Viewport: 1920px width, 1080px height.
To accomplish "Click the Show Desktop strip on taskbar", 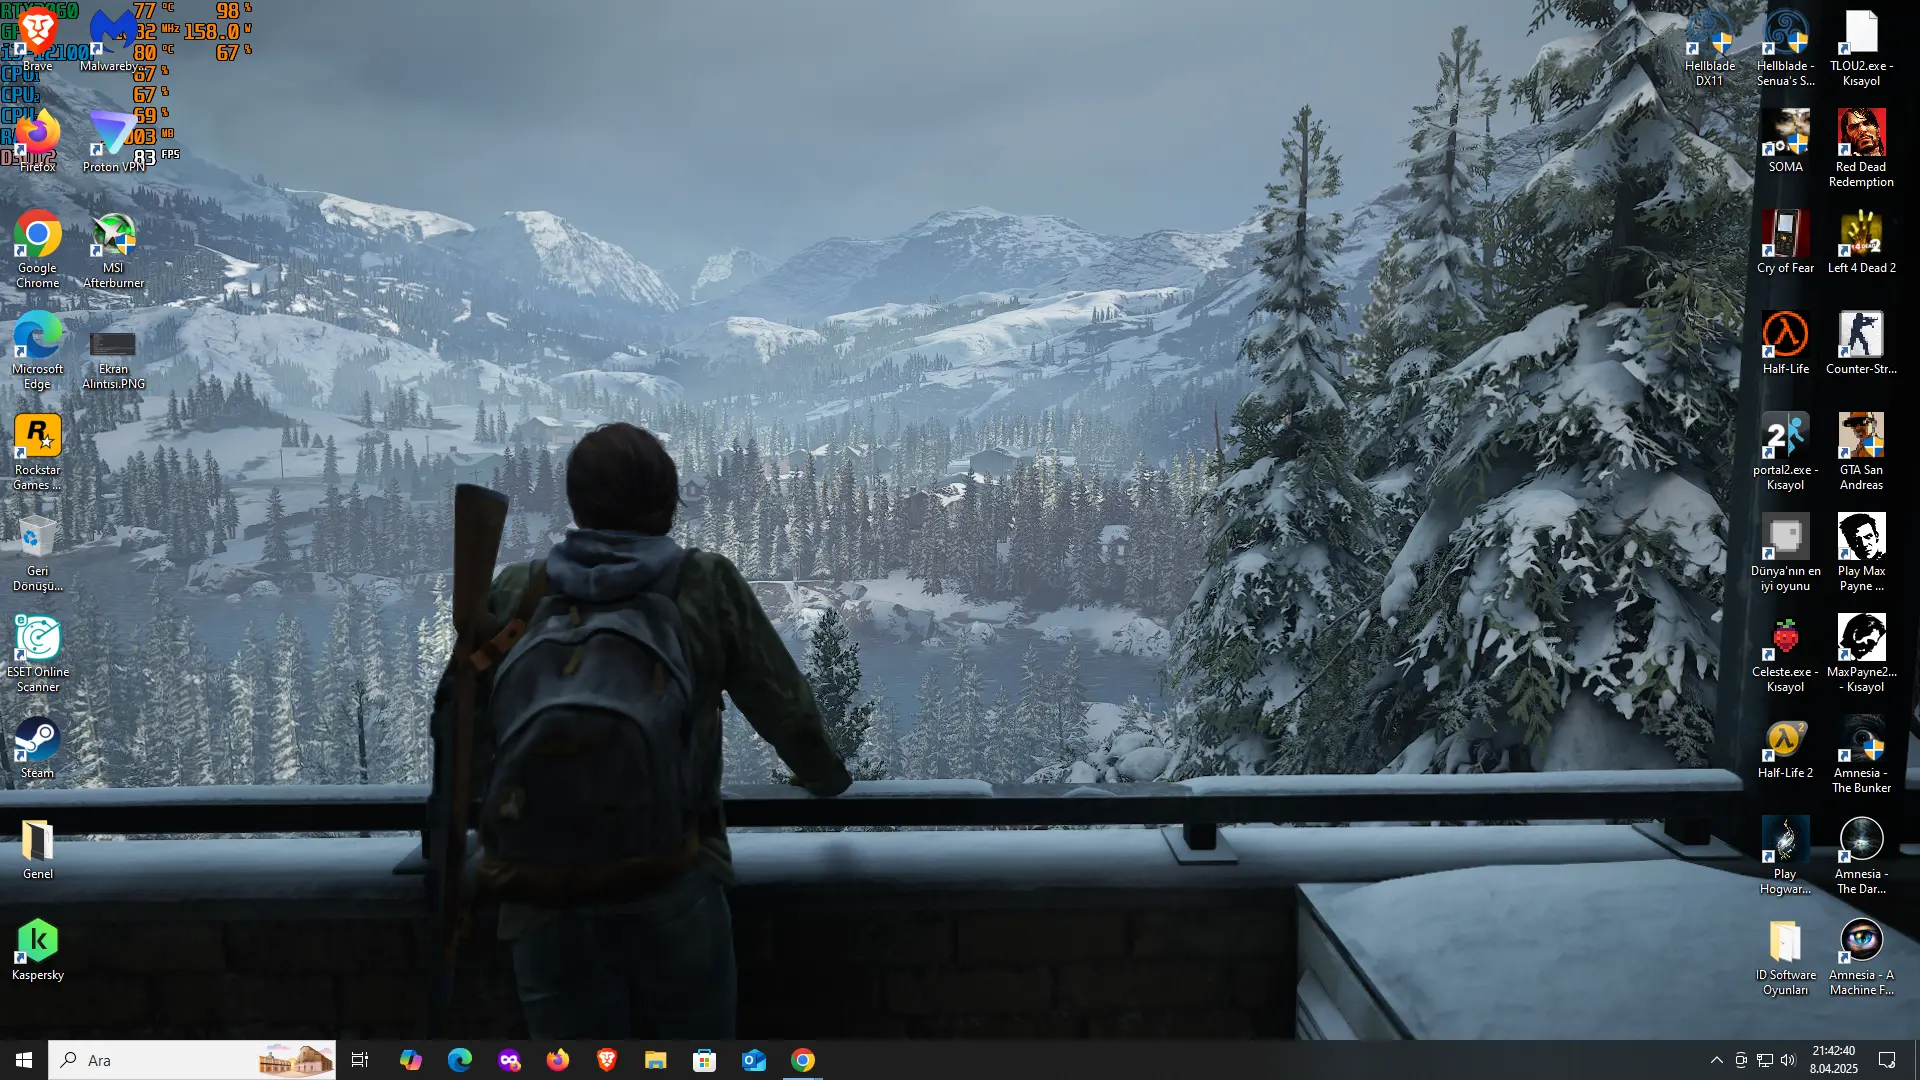I will pyautogui.click(x=1916, y=1060).
